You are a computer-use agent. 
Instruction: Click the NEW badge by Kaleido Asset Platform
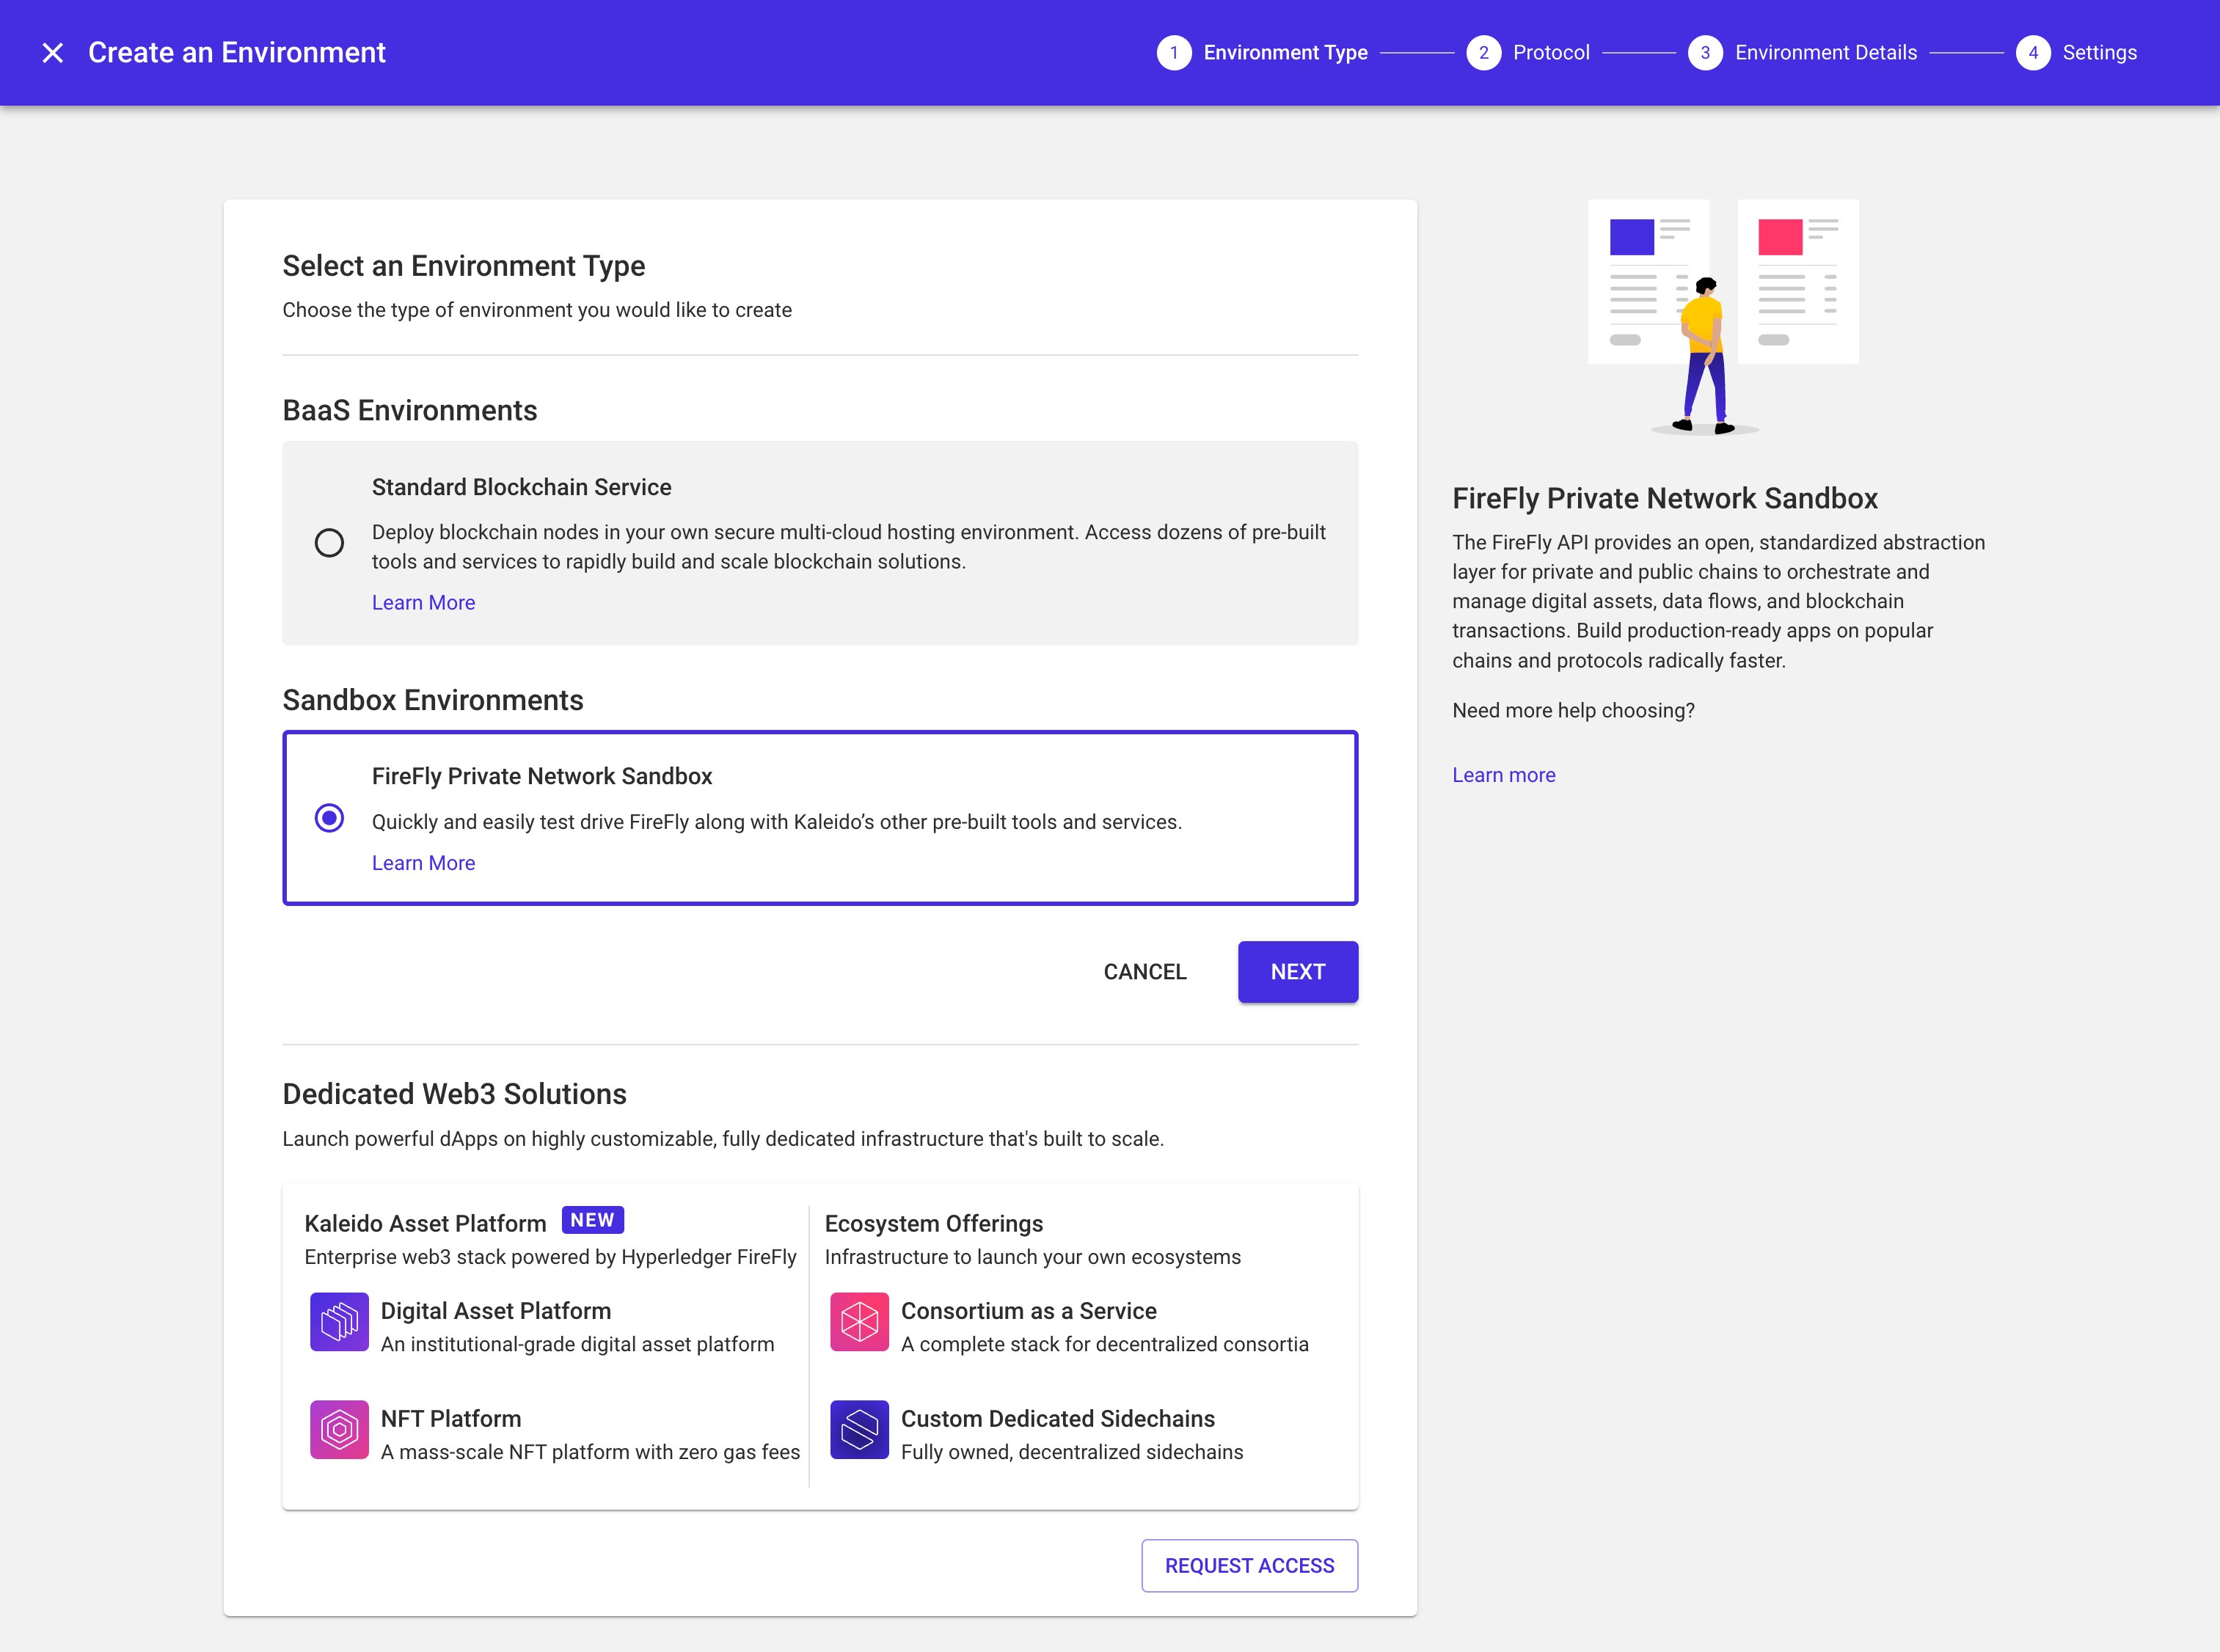pos(592,1220)
